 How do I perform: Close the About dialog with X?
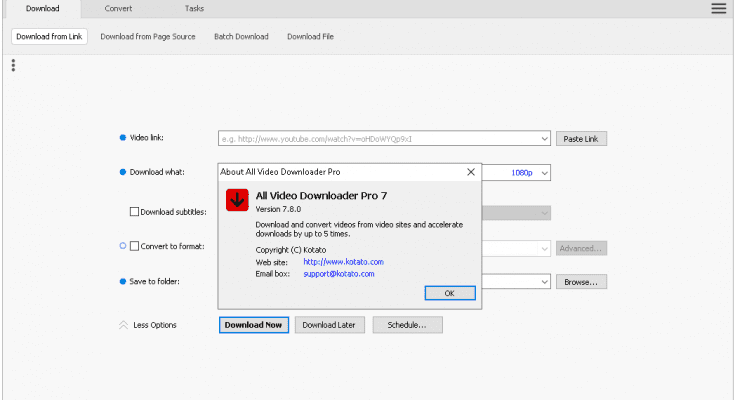point(471,172)
